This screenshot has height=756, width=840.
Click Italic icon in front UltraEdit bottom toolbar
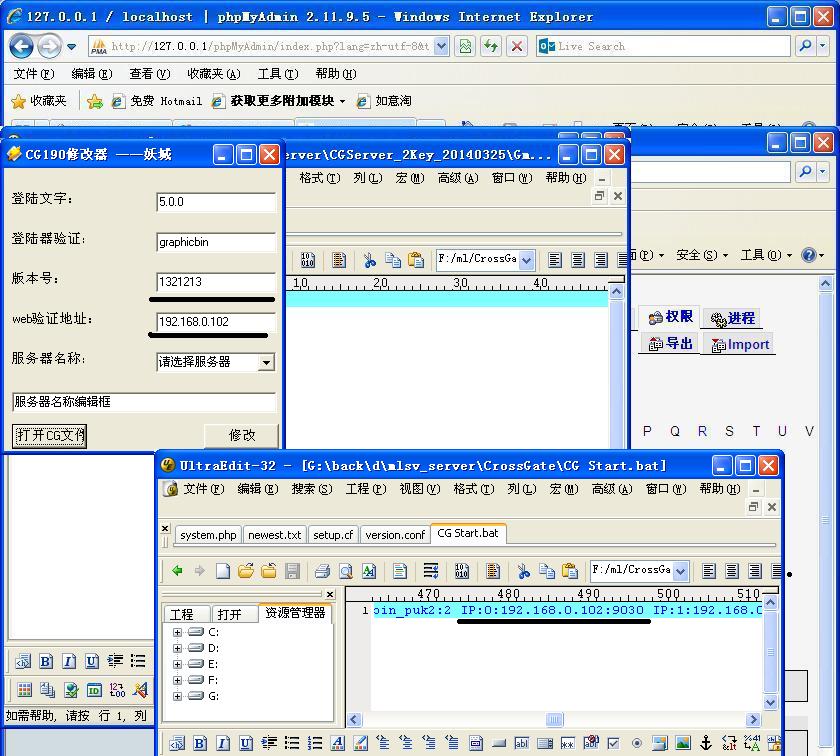[x=223, y=743]
